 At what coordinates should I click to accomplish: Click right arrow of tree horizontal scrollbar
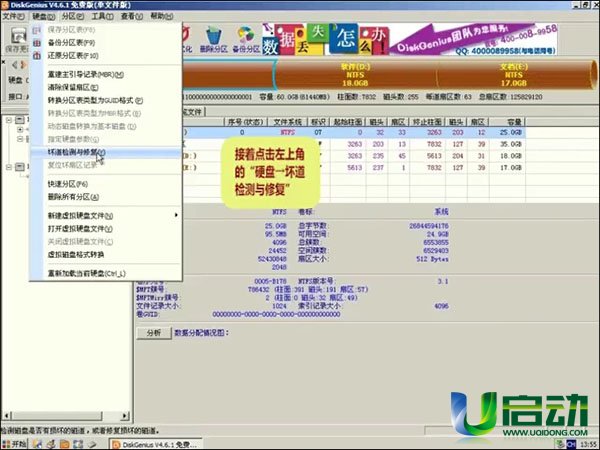tap(125, 416)
